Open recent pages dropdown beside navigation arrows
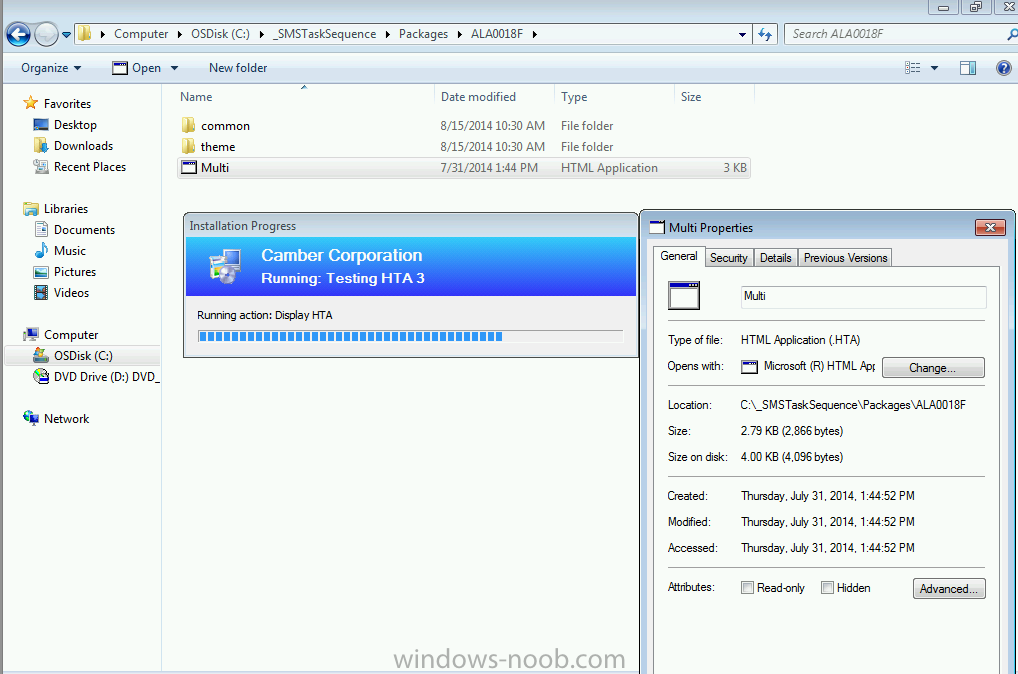Screen dimensions: 1018x674 pos(66,35)
